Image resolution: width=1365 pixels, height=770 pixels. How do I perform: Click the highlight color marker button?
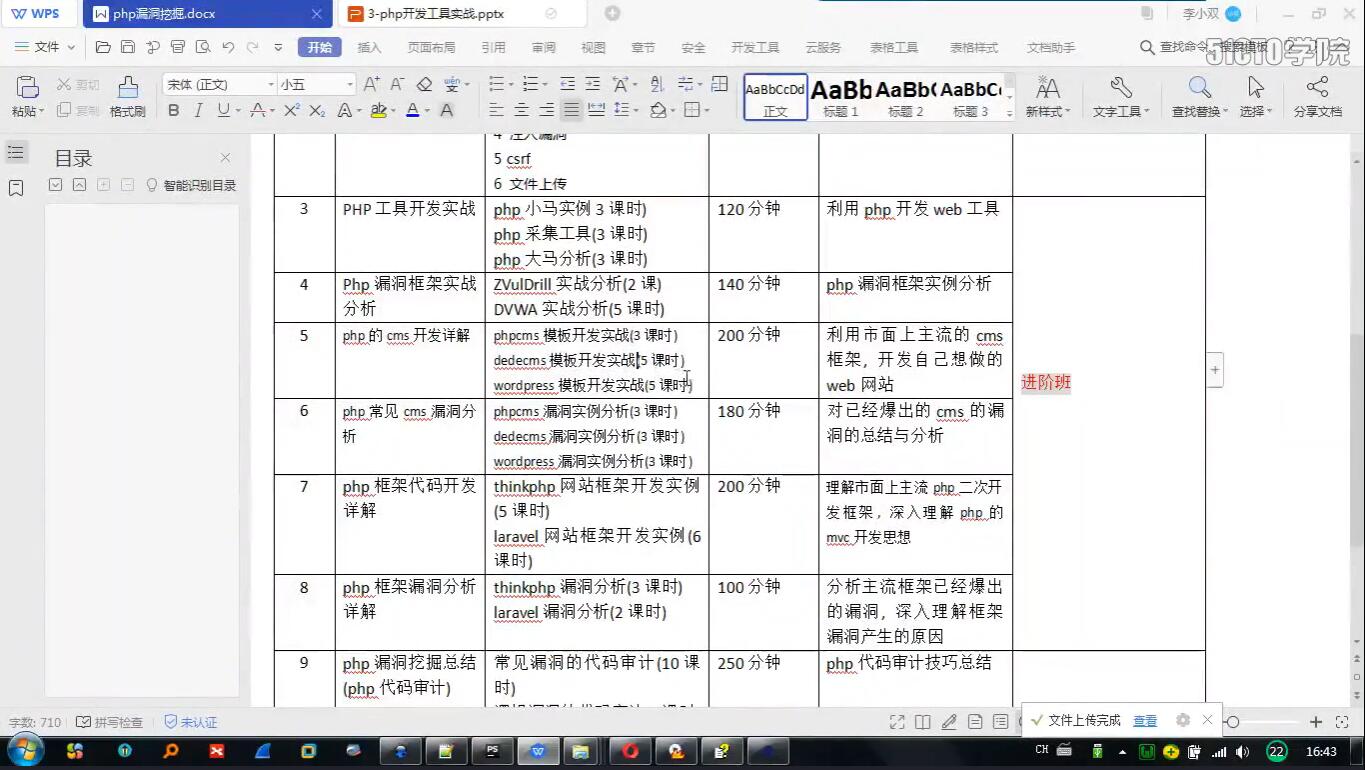[x=377, y=110]
